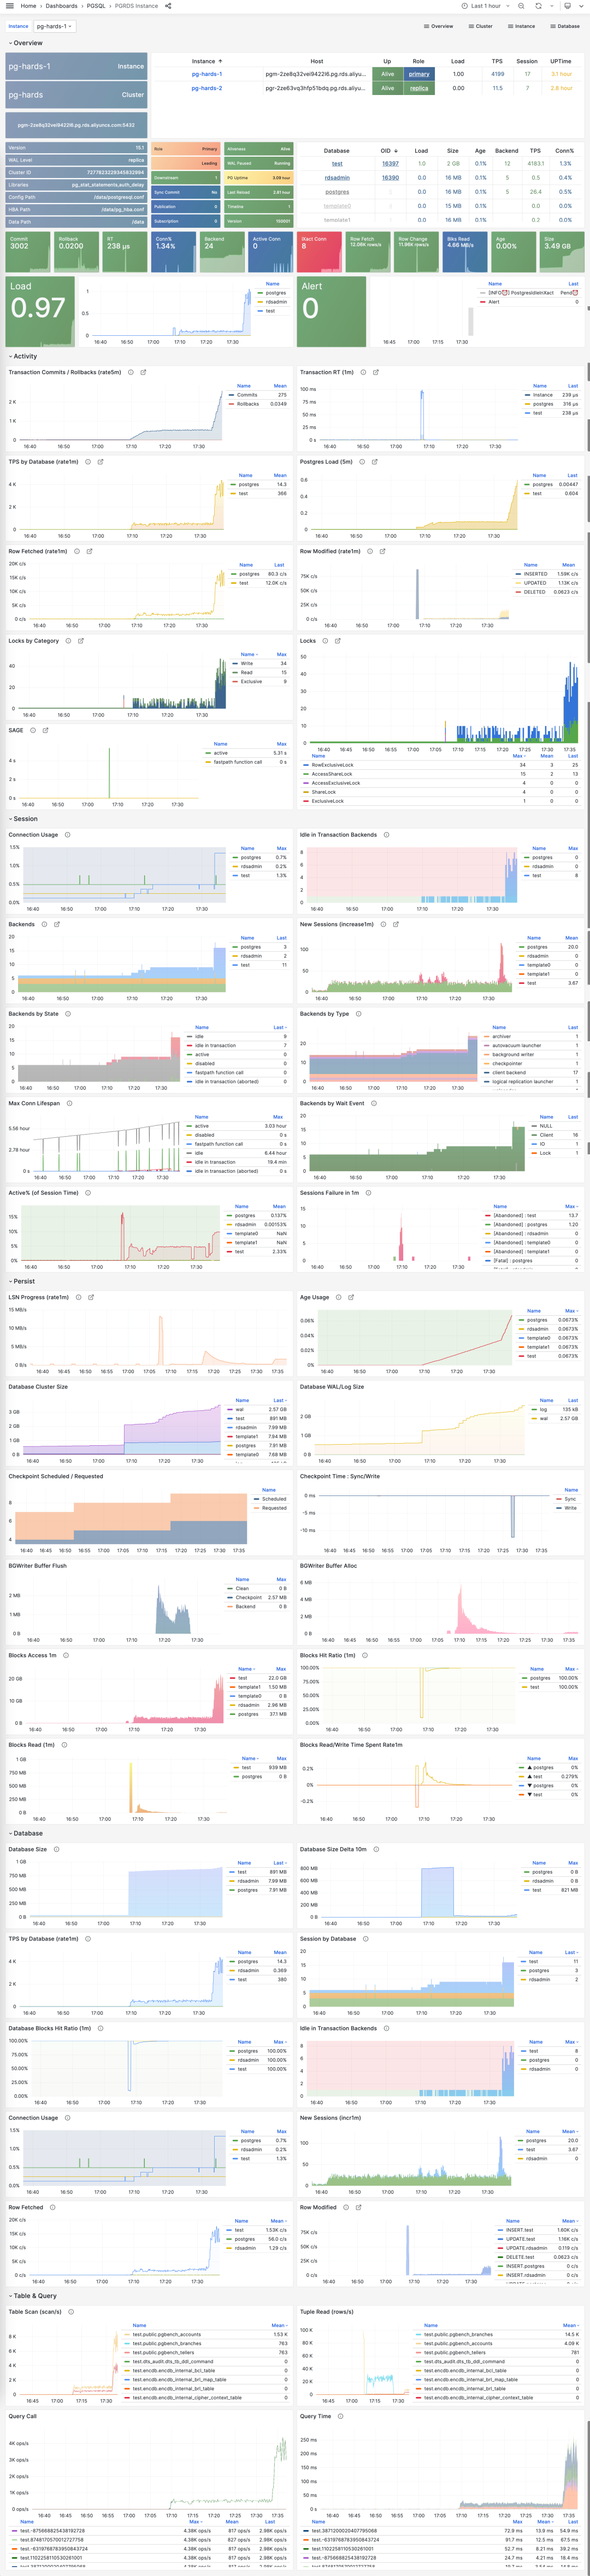
Task: Open pg-hards-2 link in instance table
Action: coord(207,88)
